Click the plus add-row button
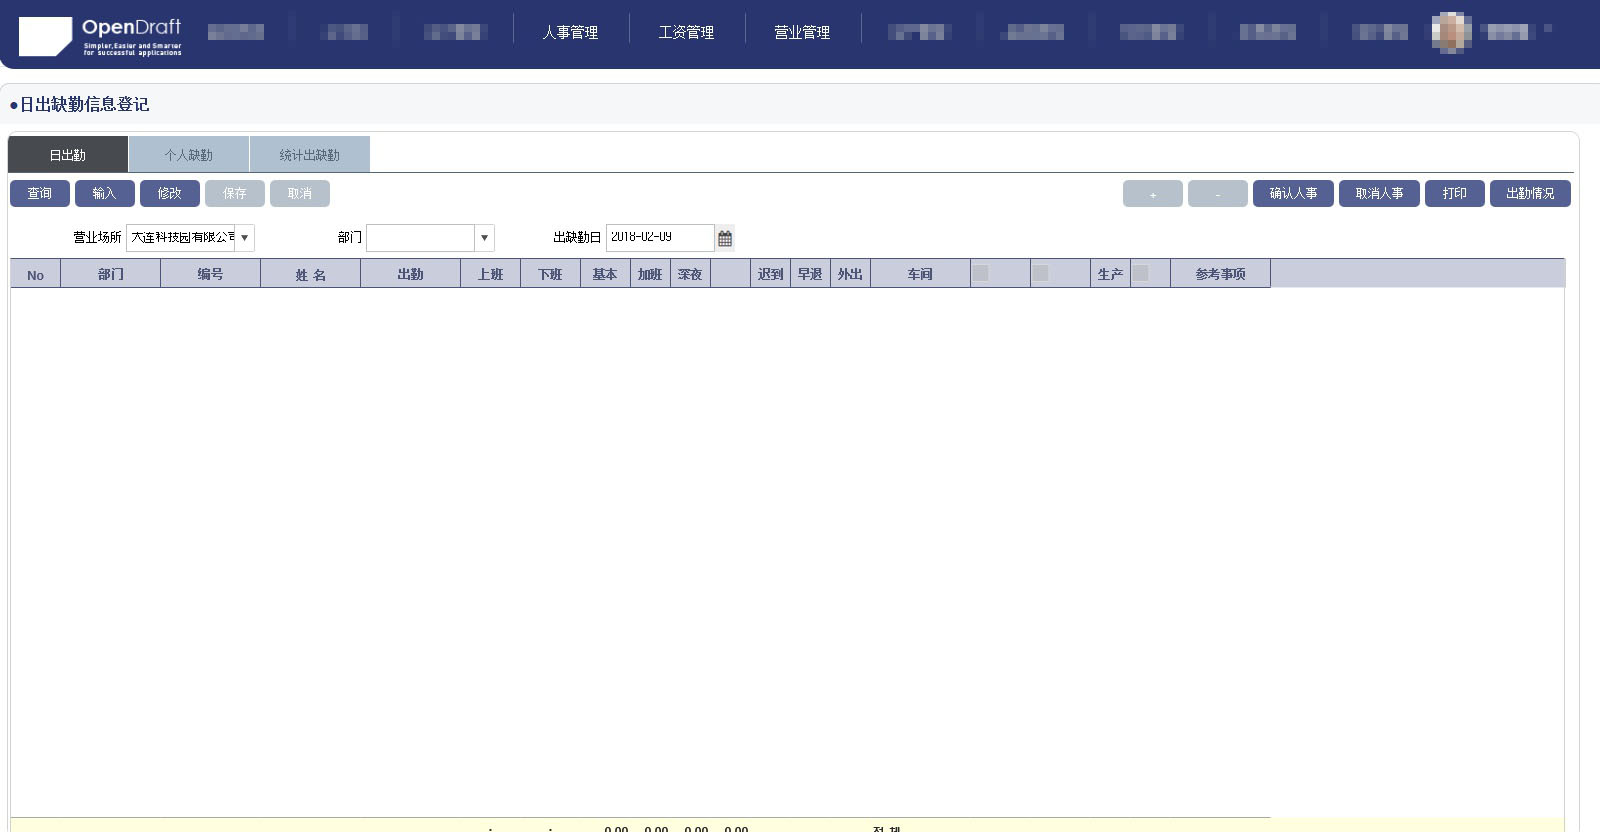1600x832 pixels. 1152,194
